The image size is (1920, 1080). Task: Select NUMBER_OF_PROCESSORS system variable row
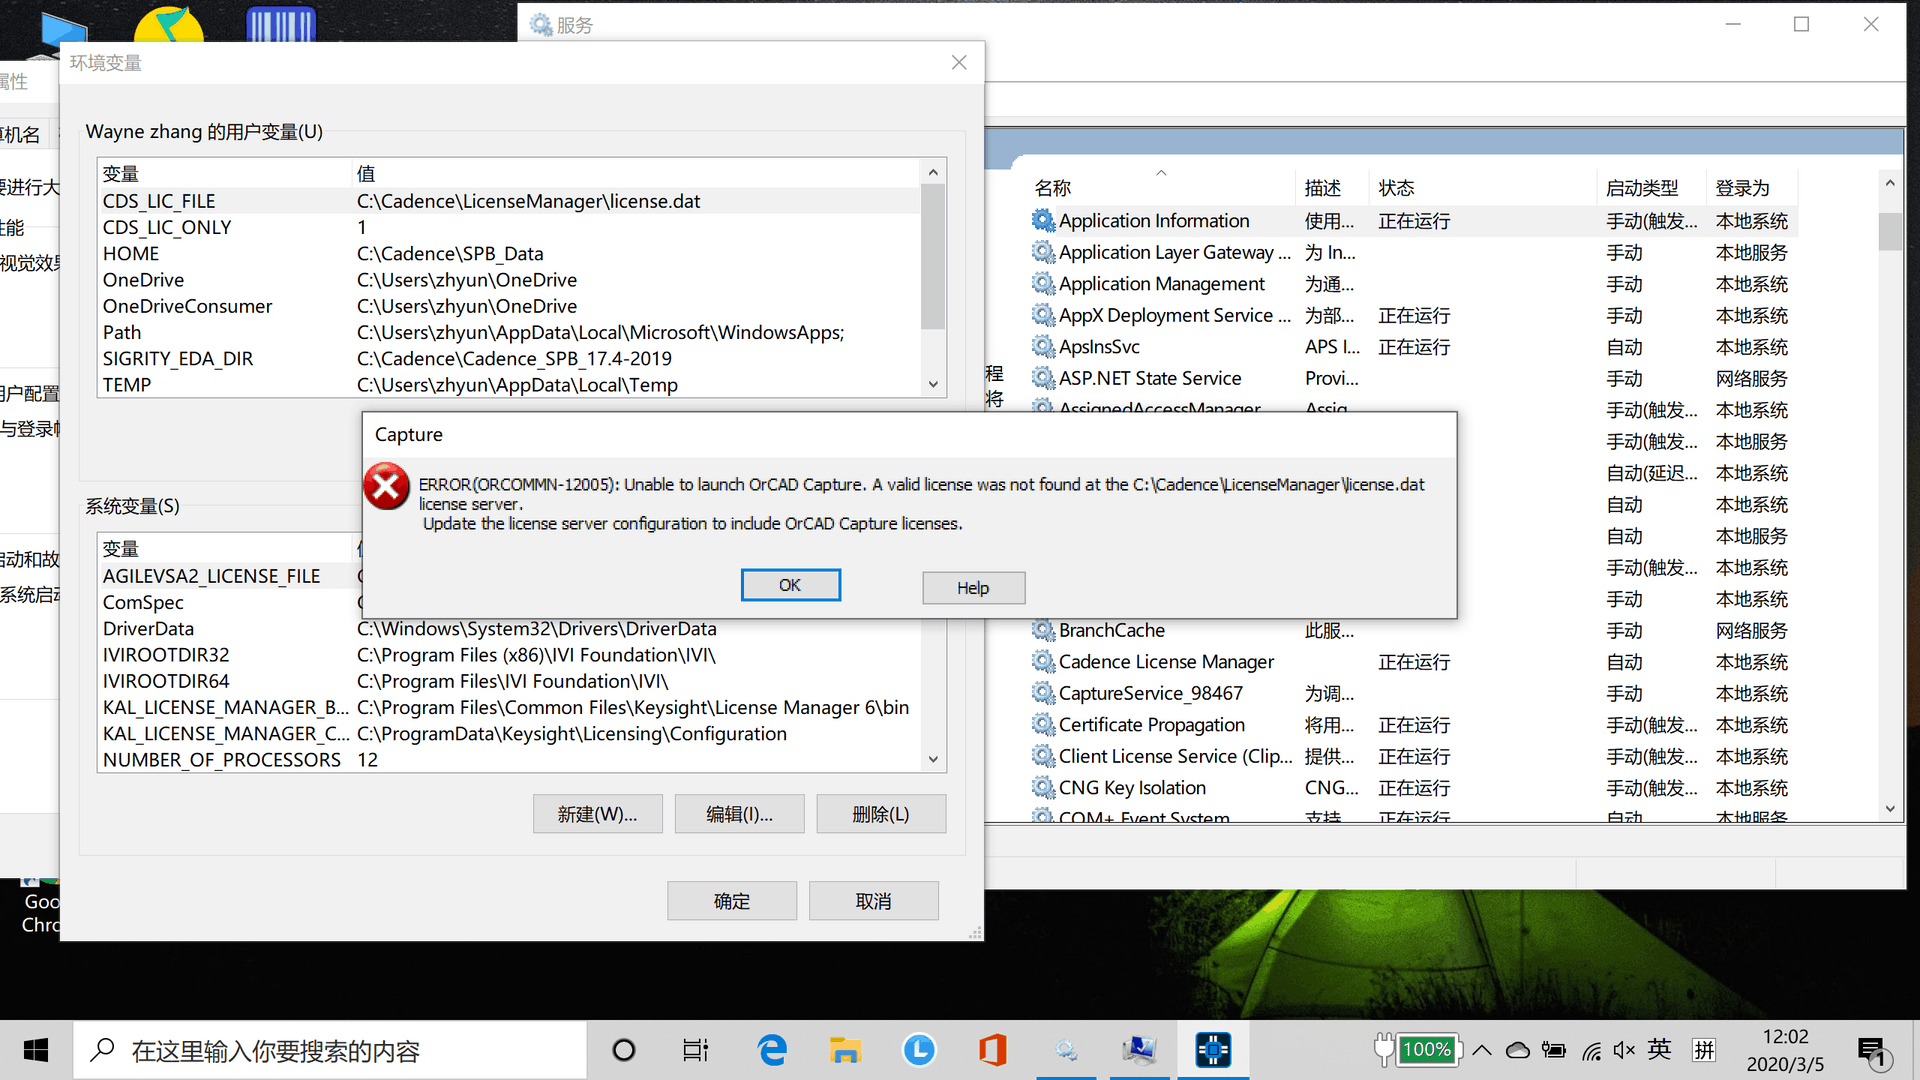509,759
